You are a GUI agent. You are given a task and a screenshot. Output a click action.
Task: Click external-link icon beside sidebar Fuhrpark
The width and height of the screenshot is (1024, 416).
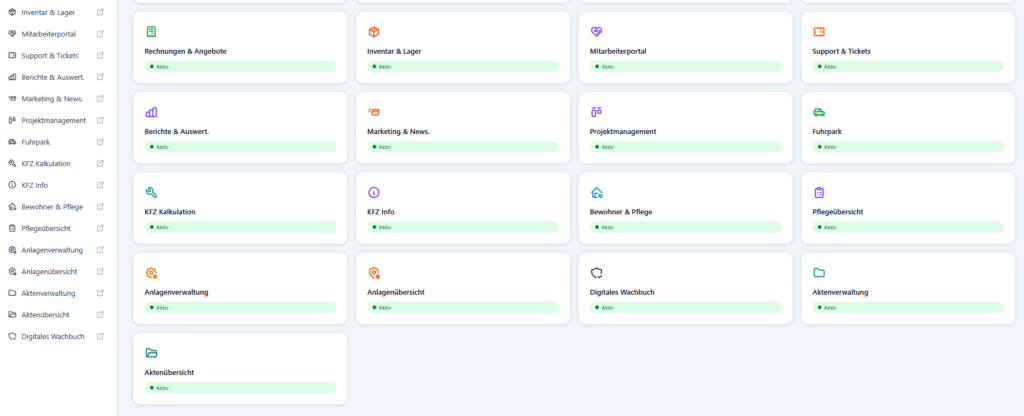pos(100,142)
